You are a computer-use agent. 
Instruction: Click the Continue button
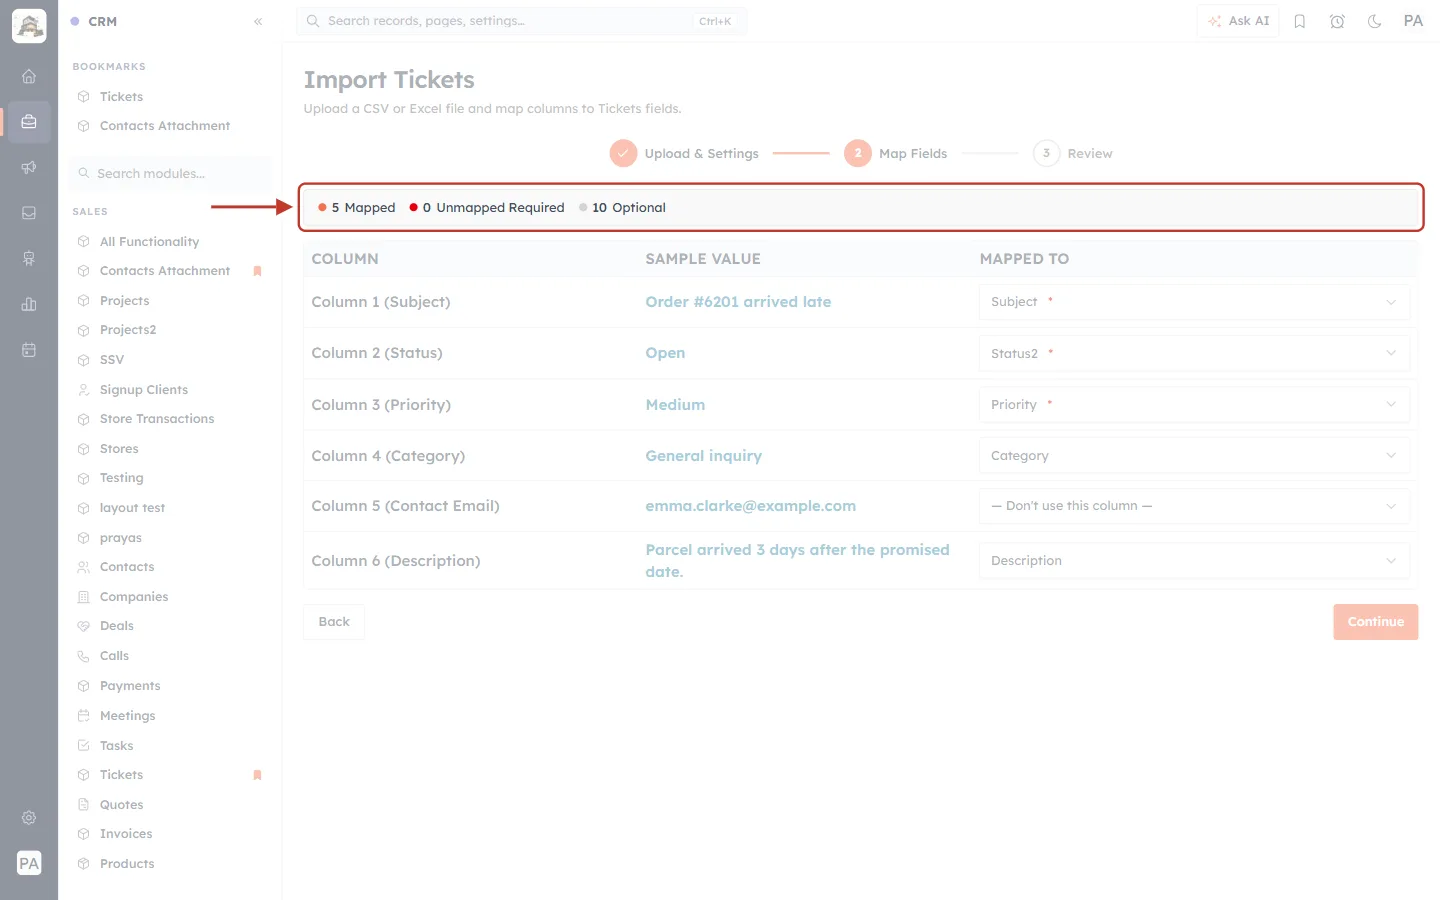(x=1376, y=622)
